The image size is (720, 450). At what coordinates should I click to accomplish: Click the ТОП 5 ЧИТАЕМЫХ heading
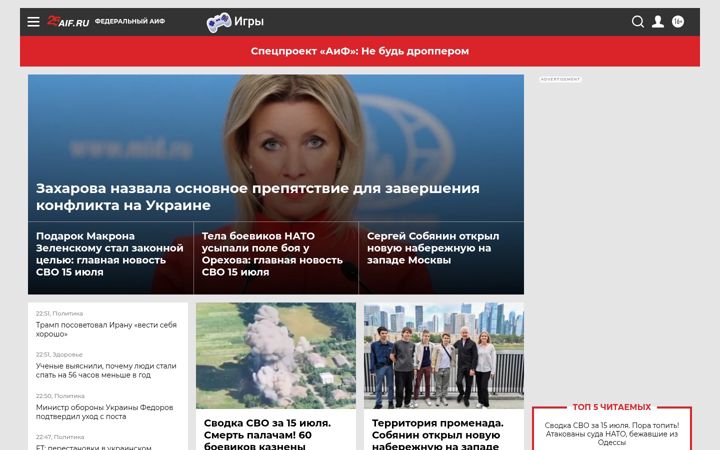tap(612, 407)
